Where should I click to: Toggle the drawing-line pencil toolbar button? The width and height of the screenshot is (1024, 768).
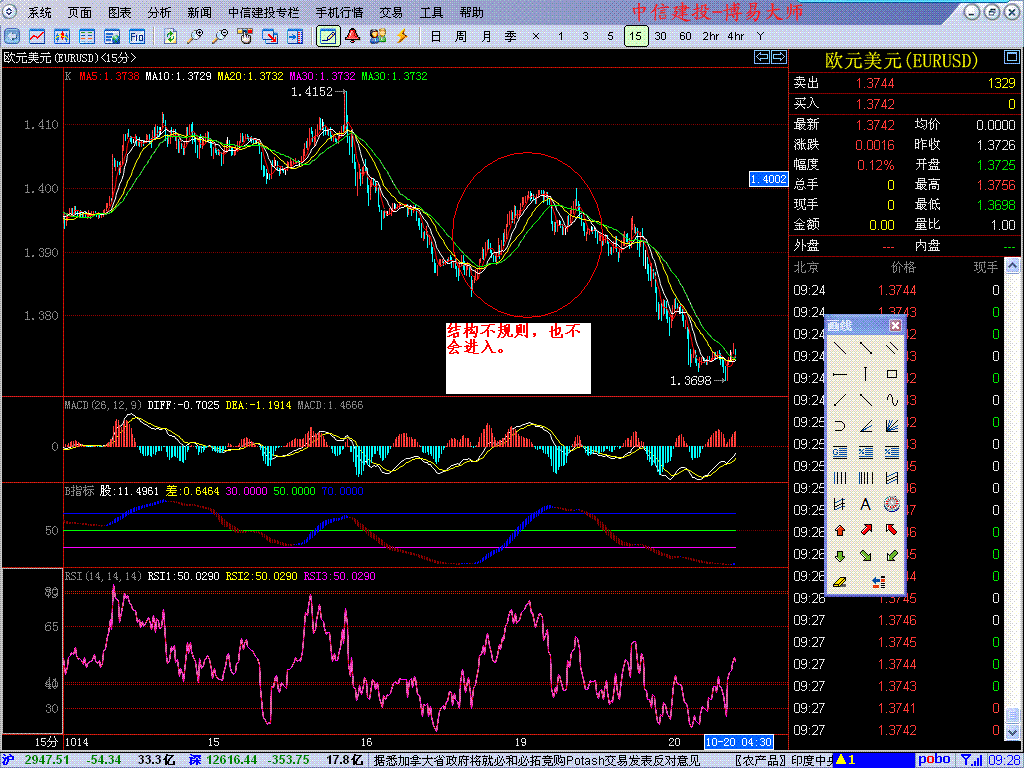328,36
